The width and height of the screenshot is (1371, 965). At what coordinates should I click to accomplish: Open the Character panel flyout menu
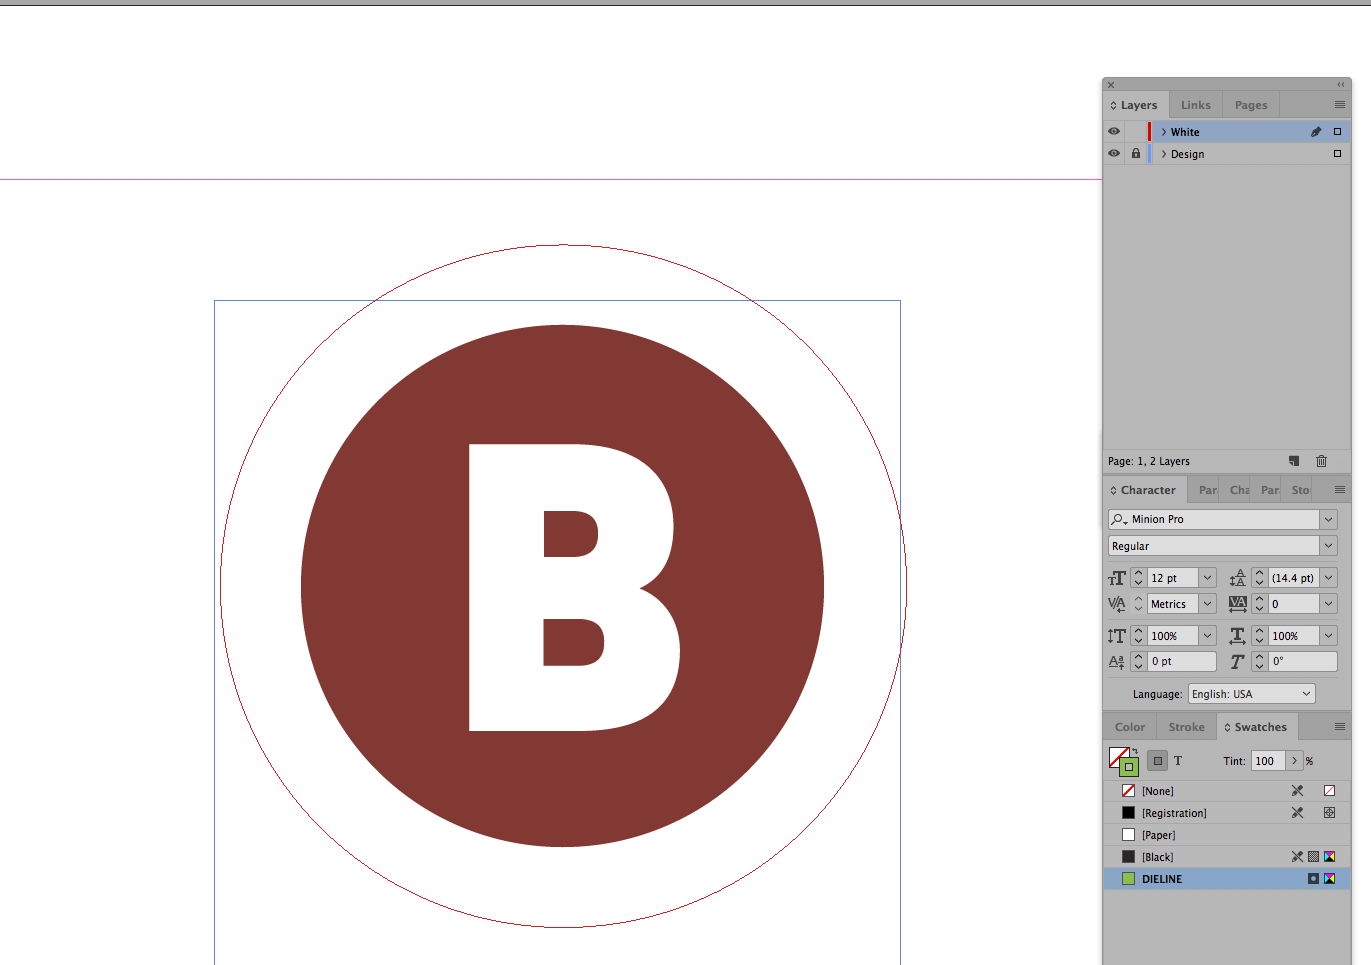1340,490
